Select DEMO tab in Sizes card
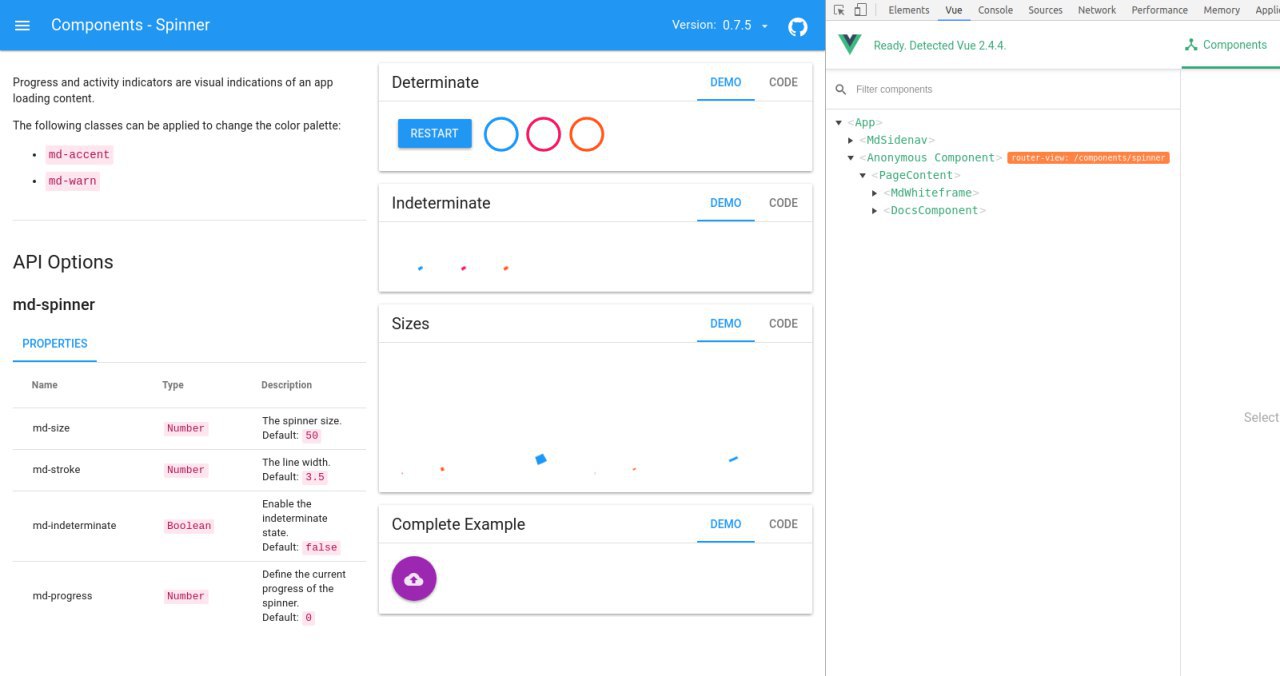The width and height of the screenshot is (1280, 676). click(726, 324)
